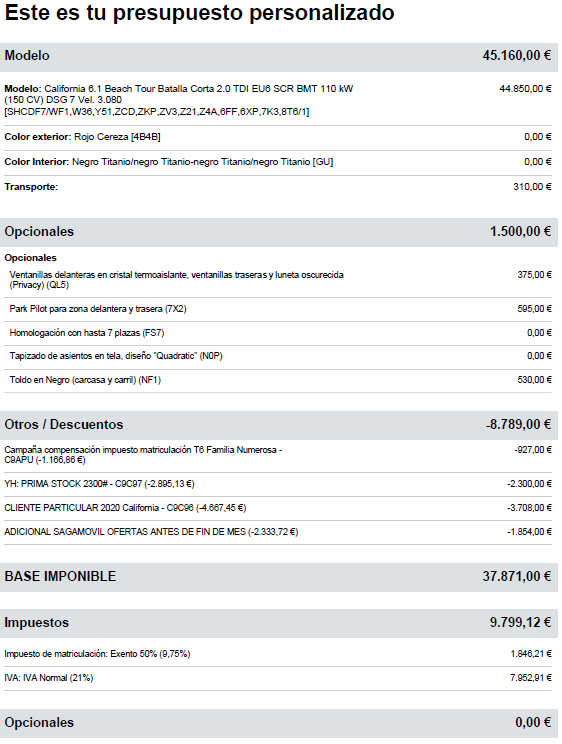The image size is (562, 744).
Task: Click the Opcionales 1.500,00 € section header
Action: 279,232
